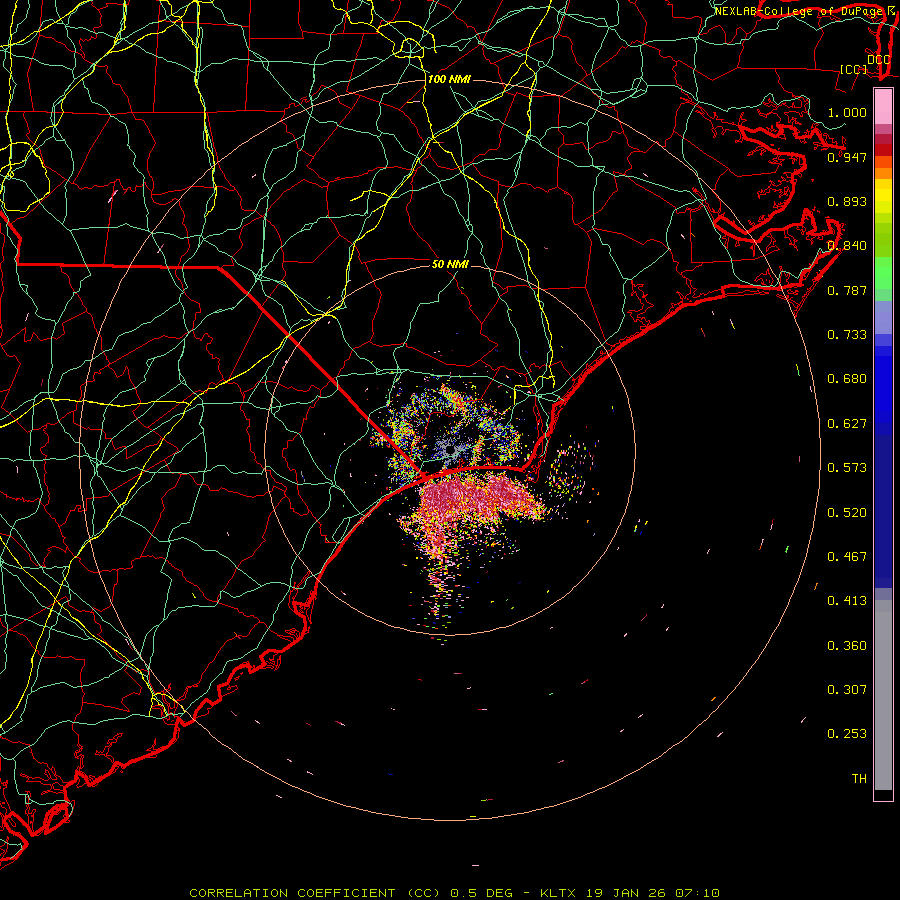Click the 0.520 legend value
Screen dimensions: 900x900
point(847,513)
